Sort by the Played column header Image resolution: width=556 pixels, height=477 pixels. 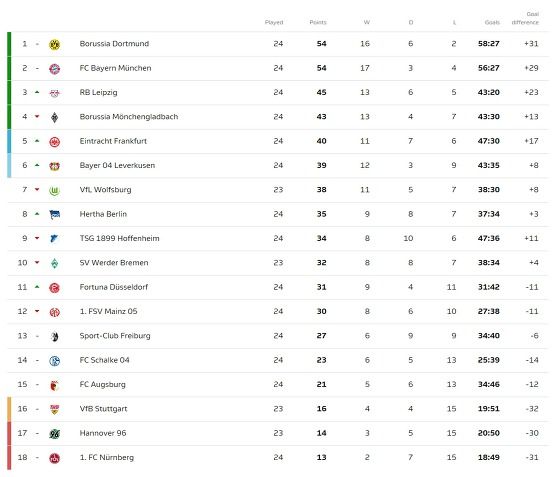[x=274, y=22]
